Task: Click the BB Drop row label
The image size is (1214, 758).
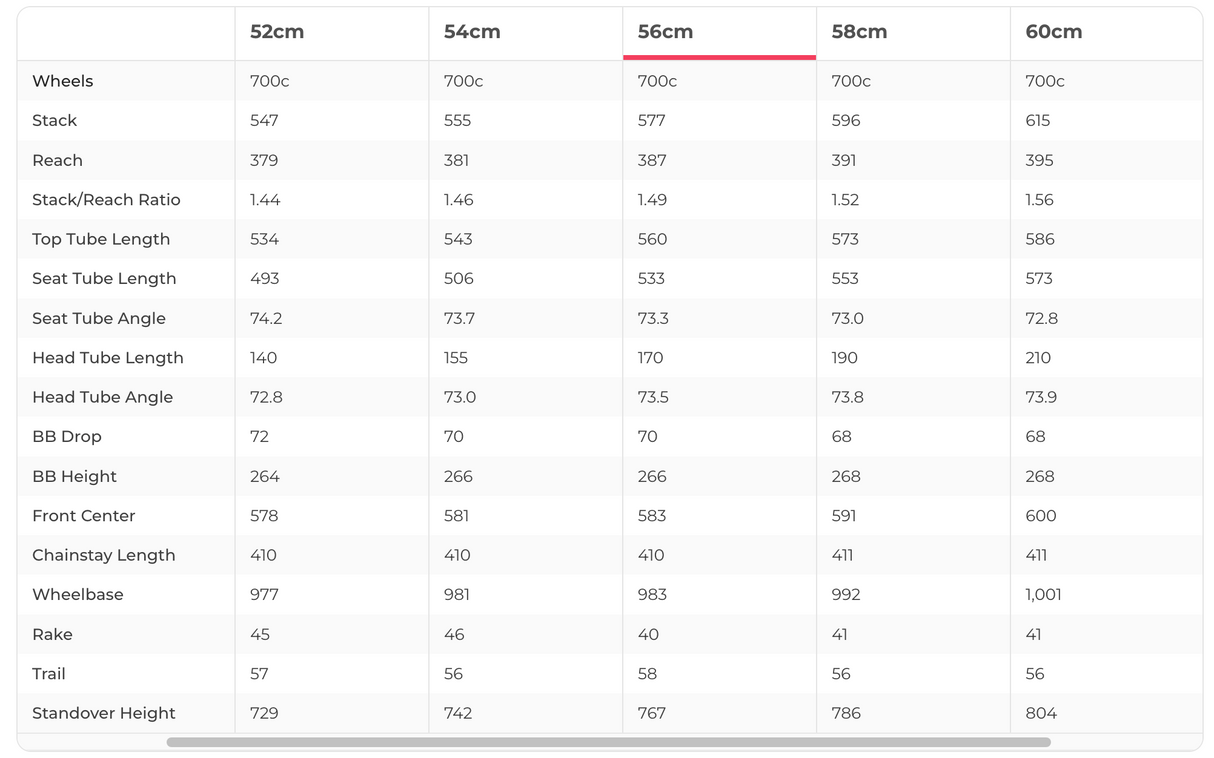Action: [x=66, y=437]
